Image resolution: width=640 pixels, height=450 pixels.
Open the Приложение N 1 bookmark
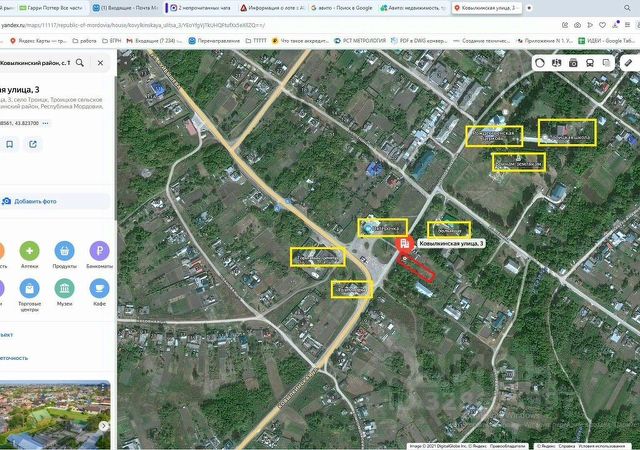click(x=544, y=41)
